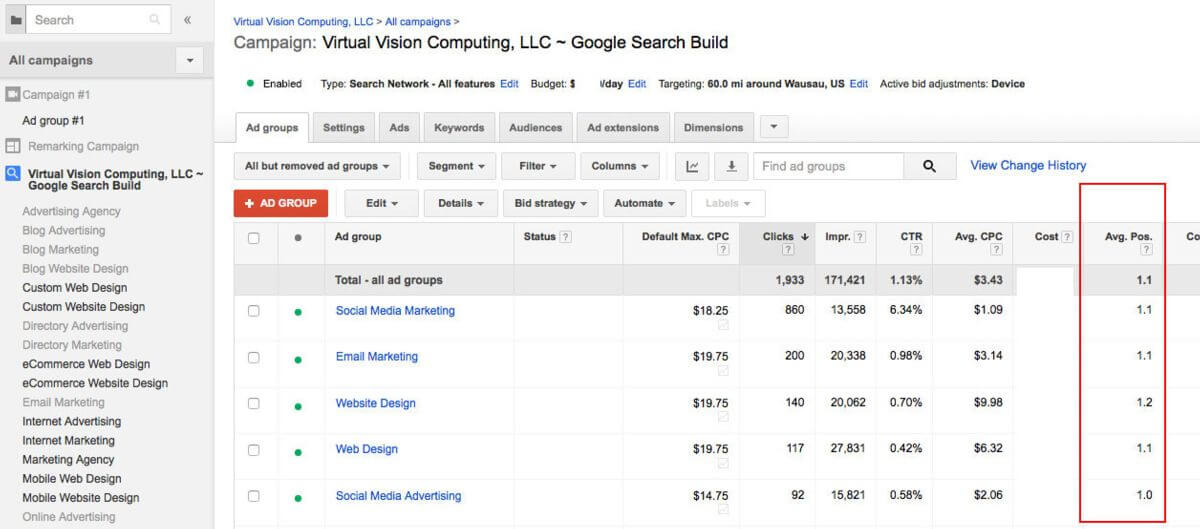The width and height of the screenshot is (1200, 529).
Task: Select eCommerce Web Design in the sidebar
Action: (x=86, y=364)
